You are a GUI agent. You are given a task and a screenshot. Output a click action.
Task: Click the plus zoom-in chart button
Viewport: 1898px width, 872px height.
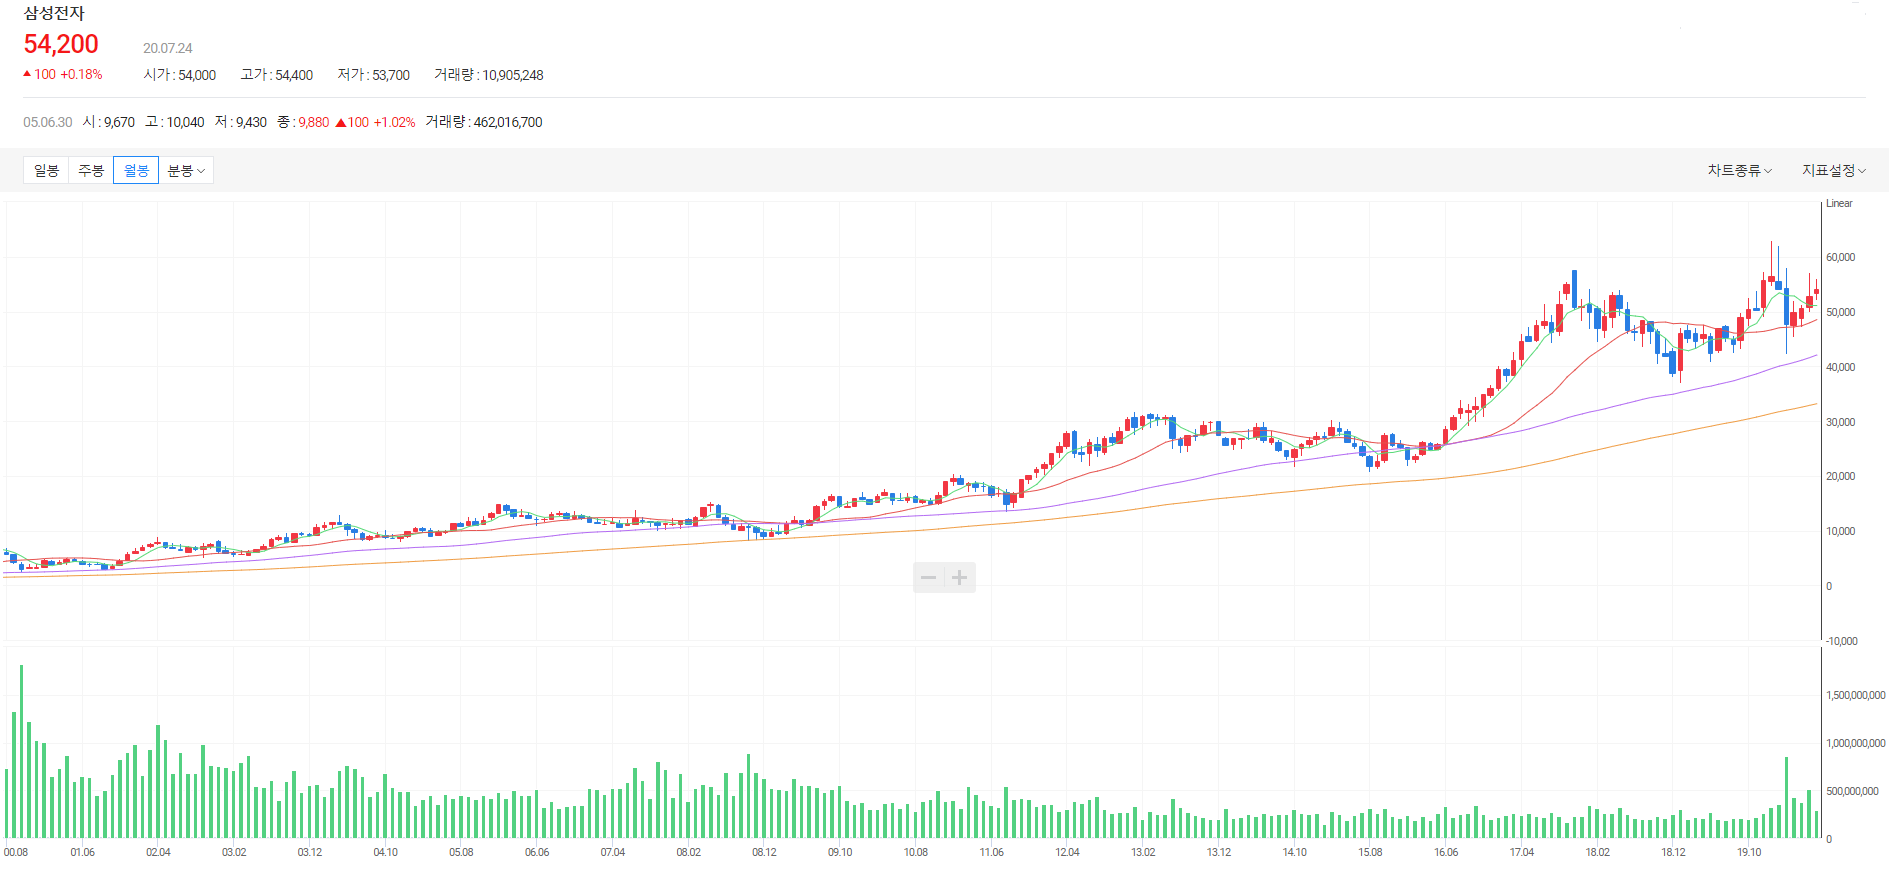960,577
